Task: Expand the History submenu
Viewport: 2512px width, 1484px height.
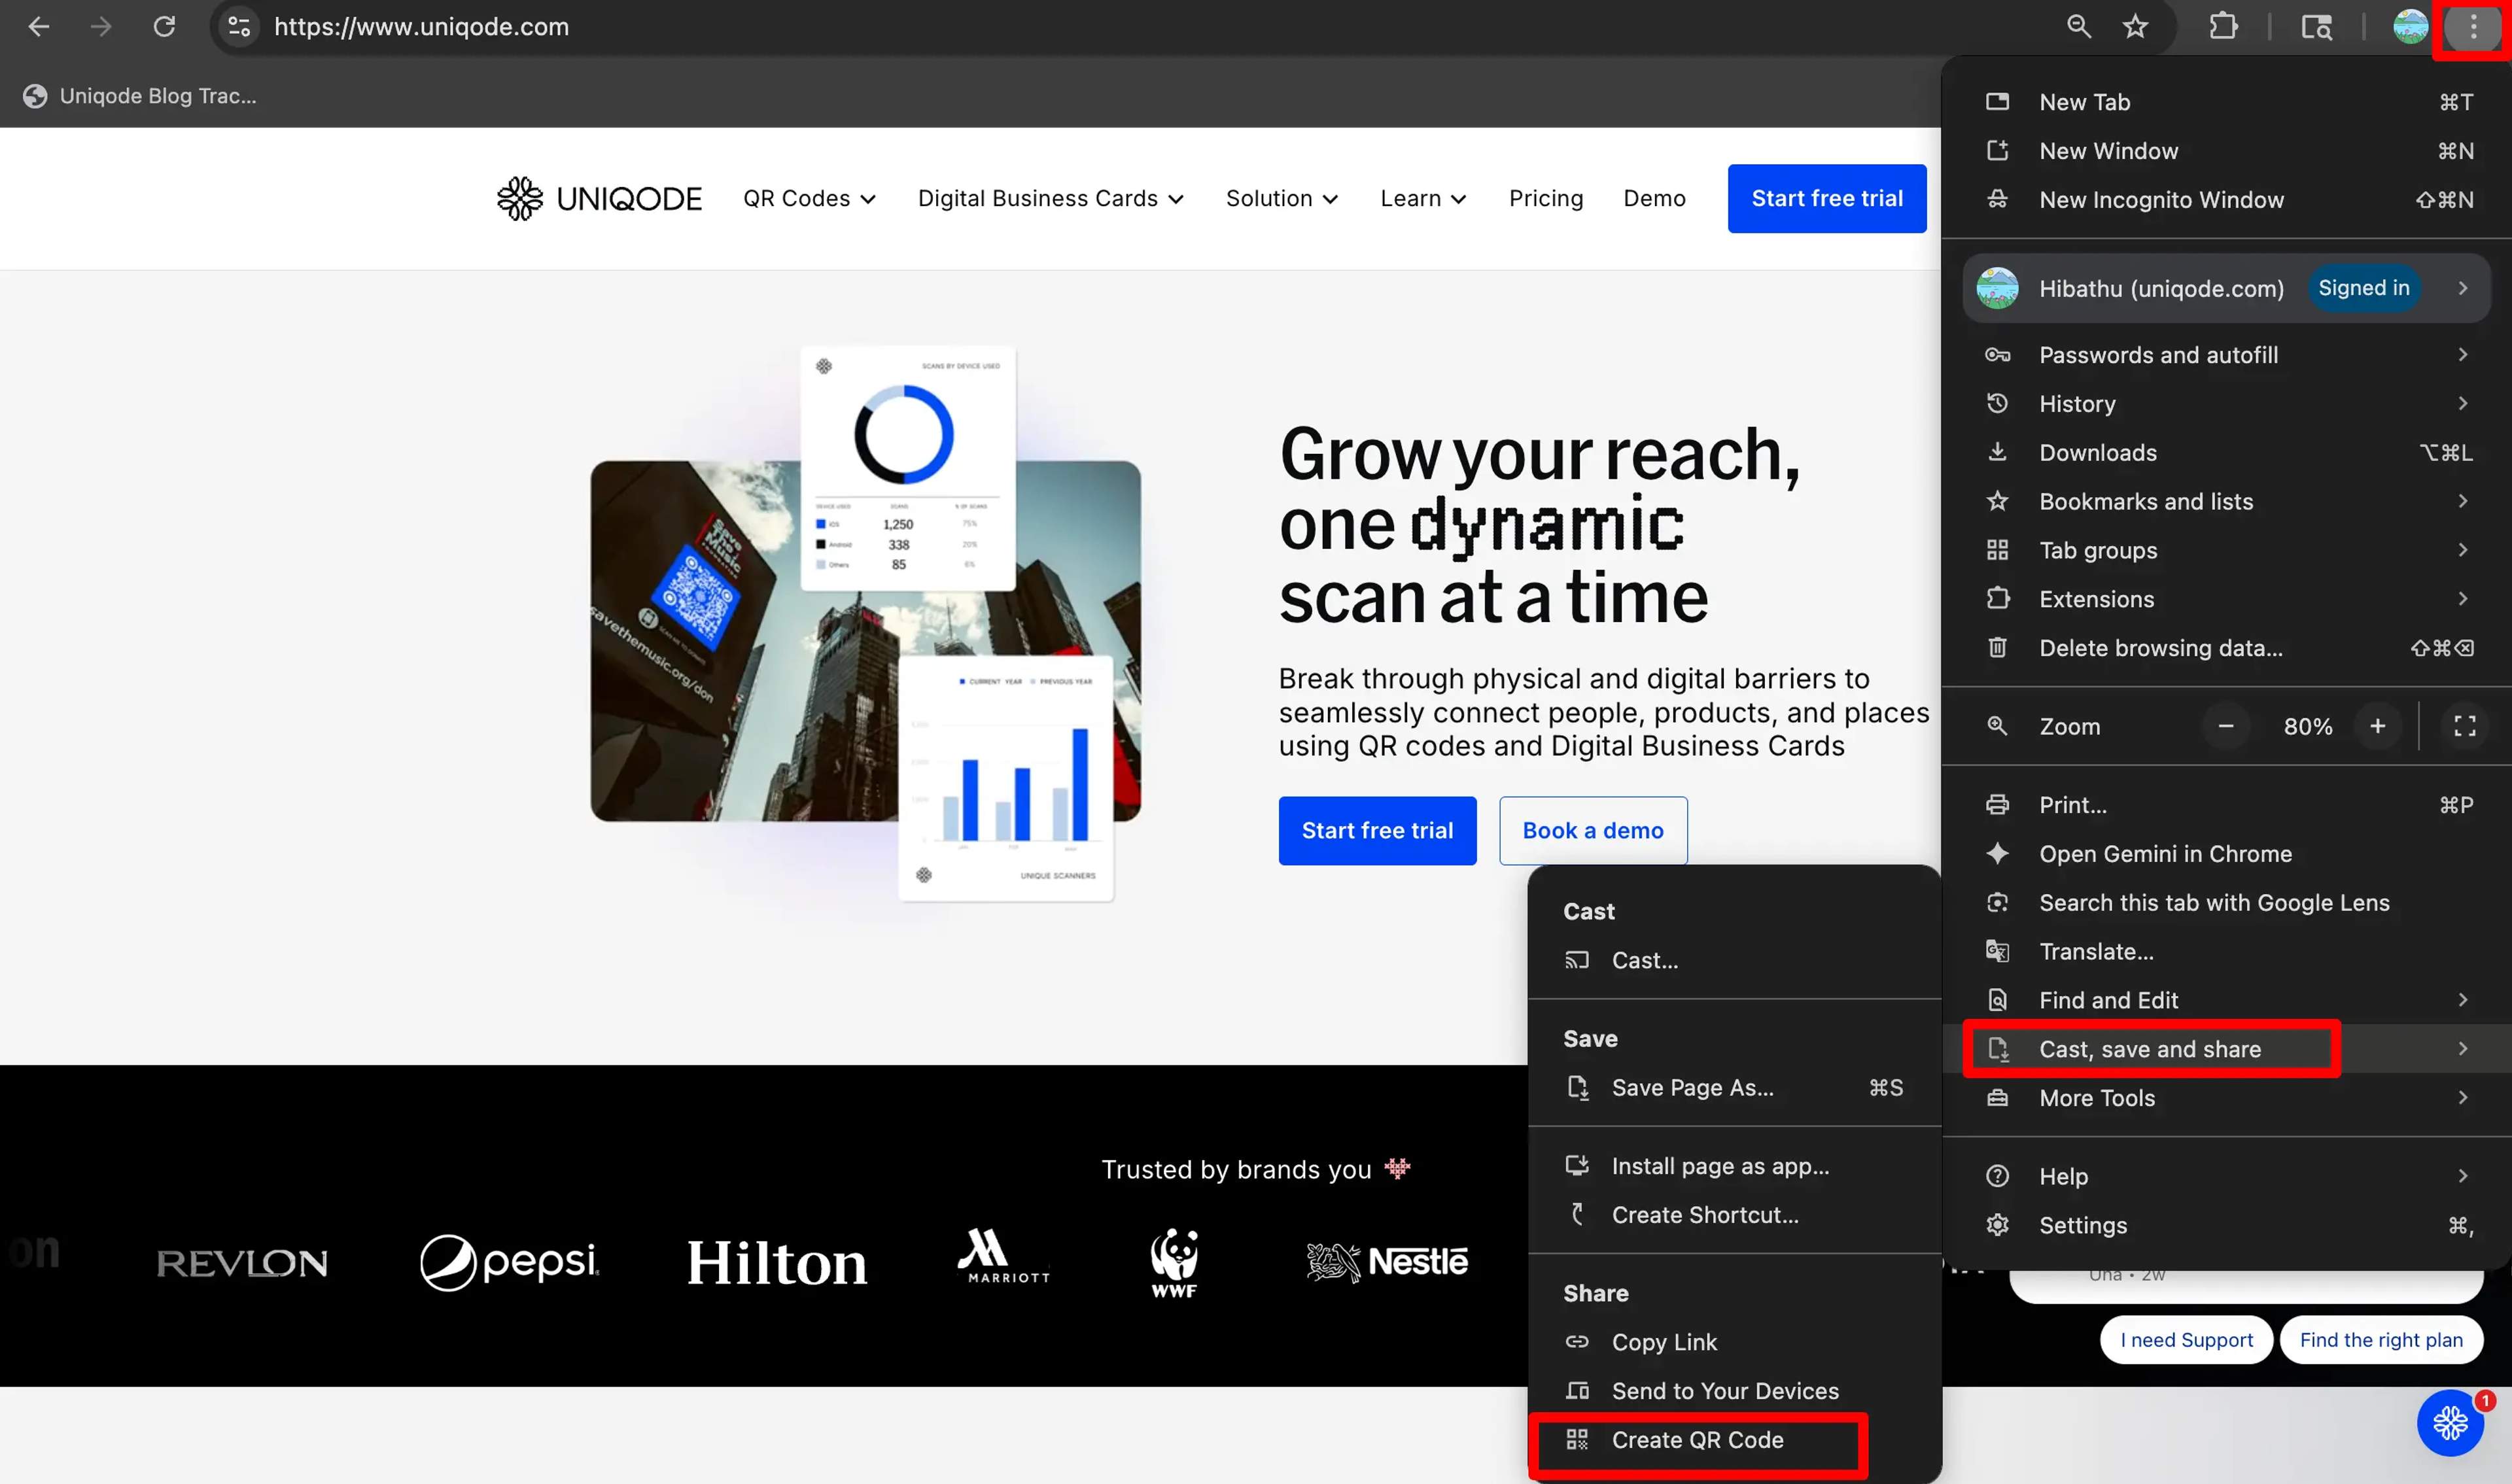Action: coord(2227,404)
